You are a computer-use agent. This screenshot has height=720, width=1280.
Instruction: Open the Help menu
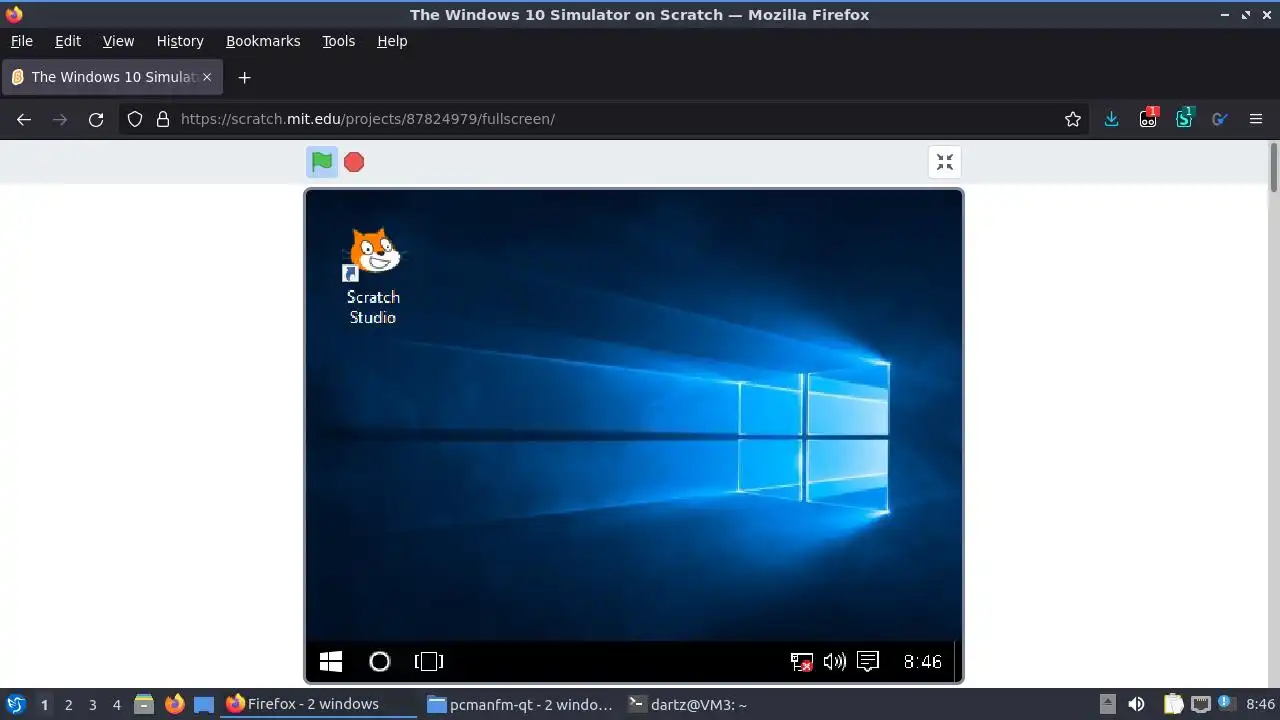(392, 41)
